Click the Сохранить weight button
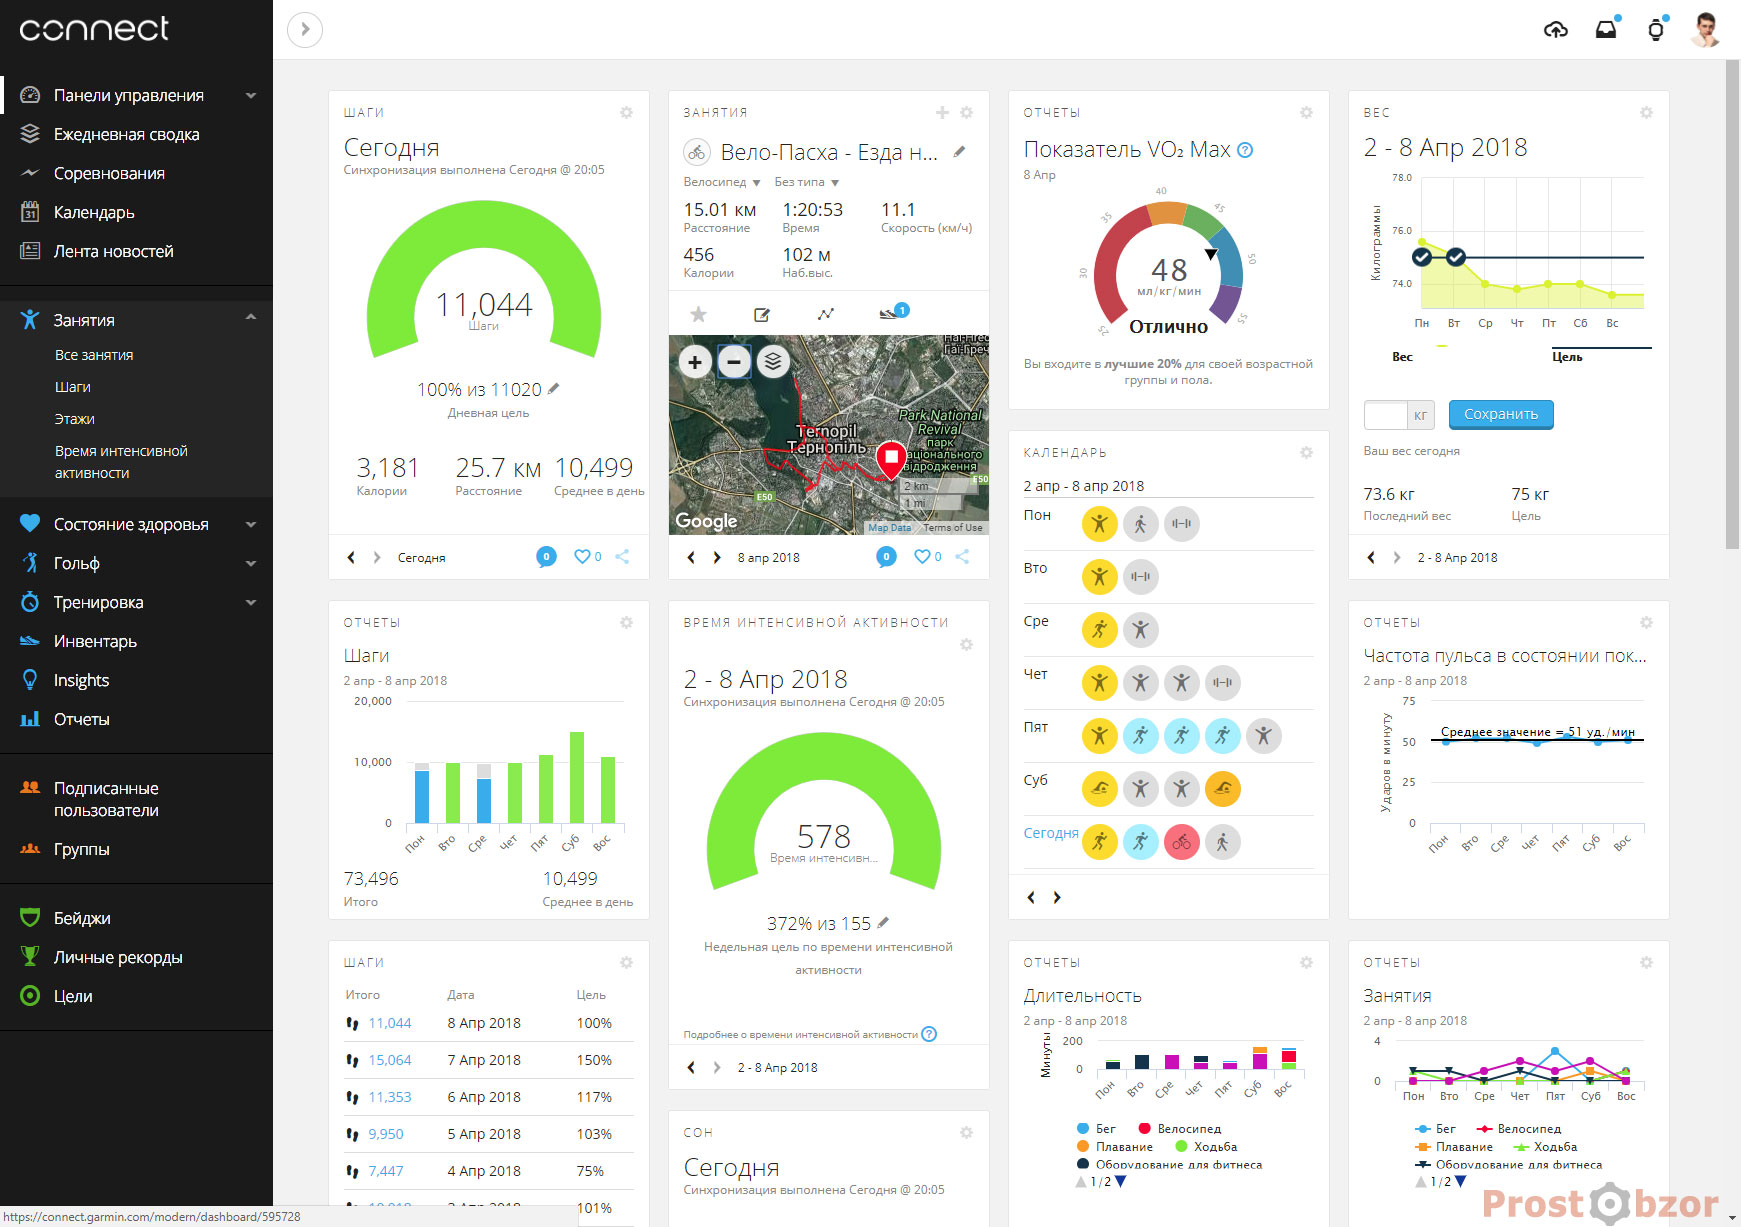1741x1227 pixels. tap(1500, 414)
